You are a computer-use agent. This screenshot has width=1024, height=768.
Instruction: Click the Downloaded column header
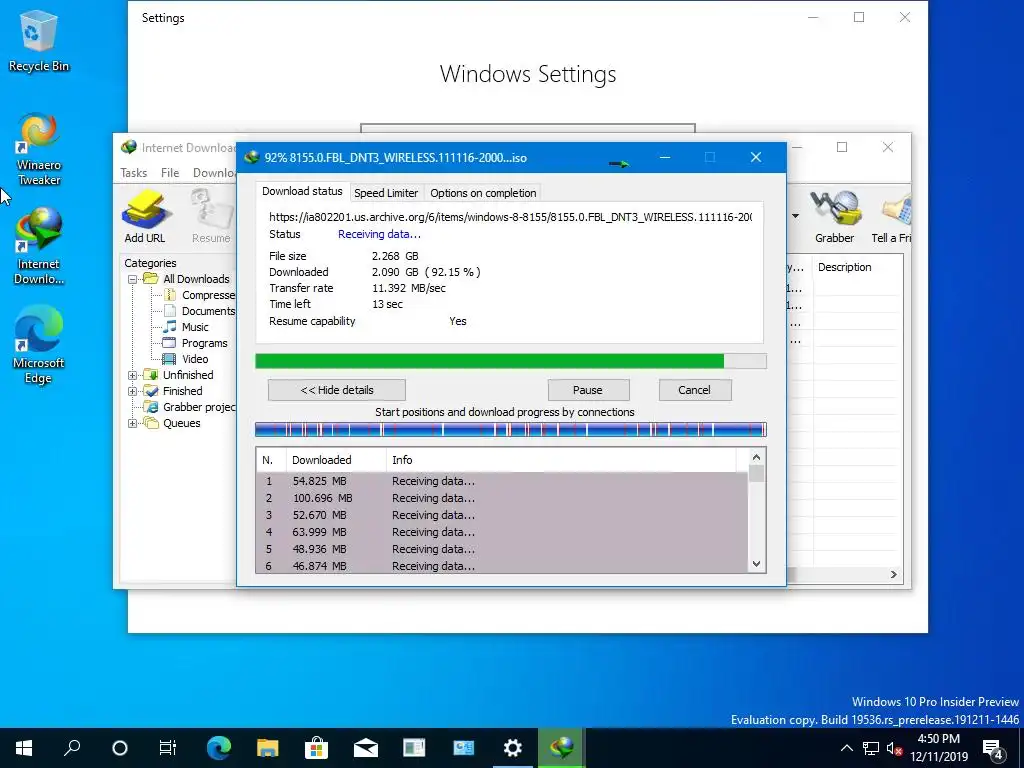coord(336,460)
